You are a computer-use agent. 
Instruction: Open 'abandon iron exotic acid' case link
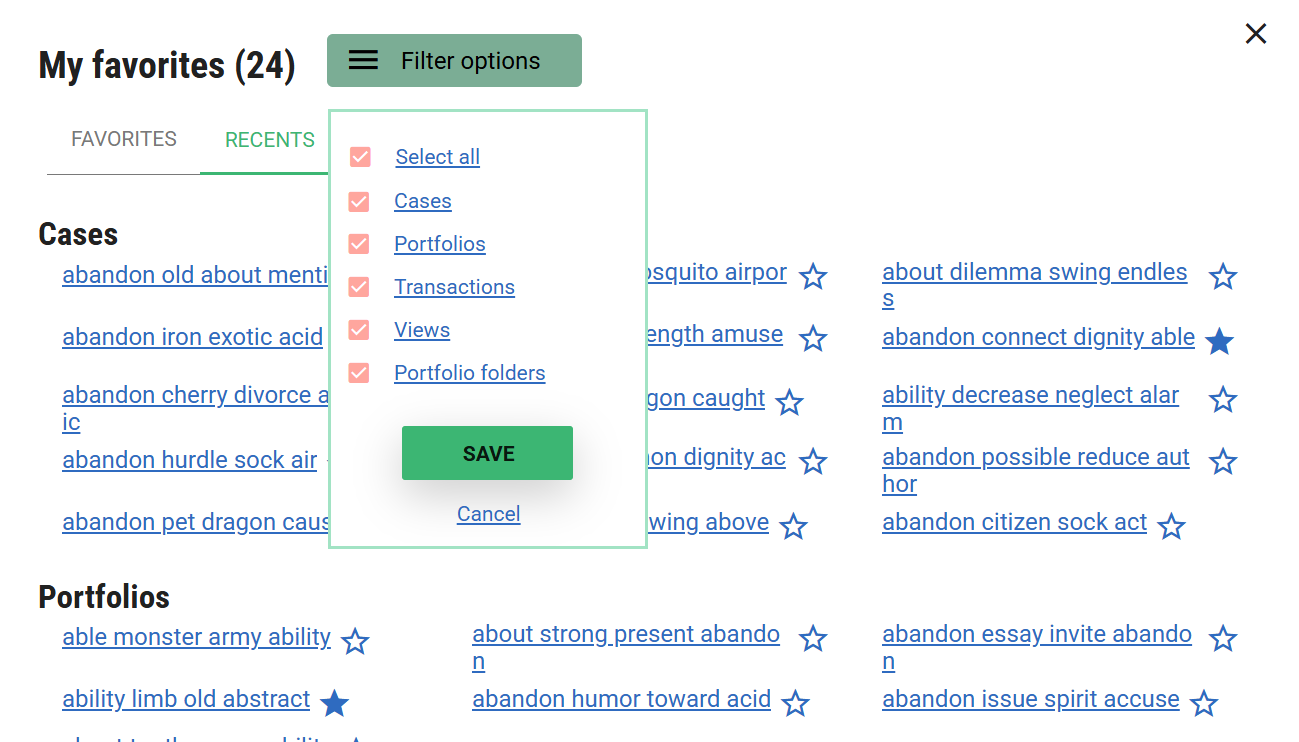coord(192,337)
